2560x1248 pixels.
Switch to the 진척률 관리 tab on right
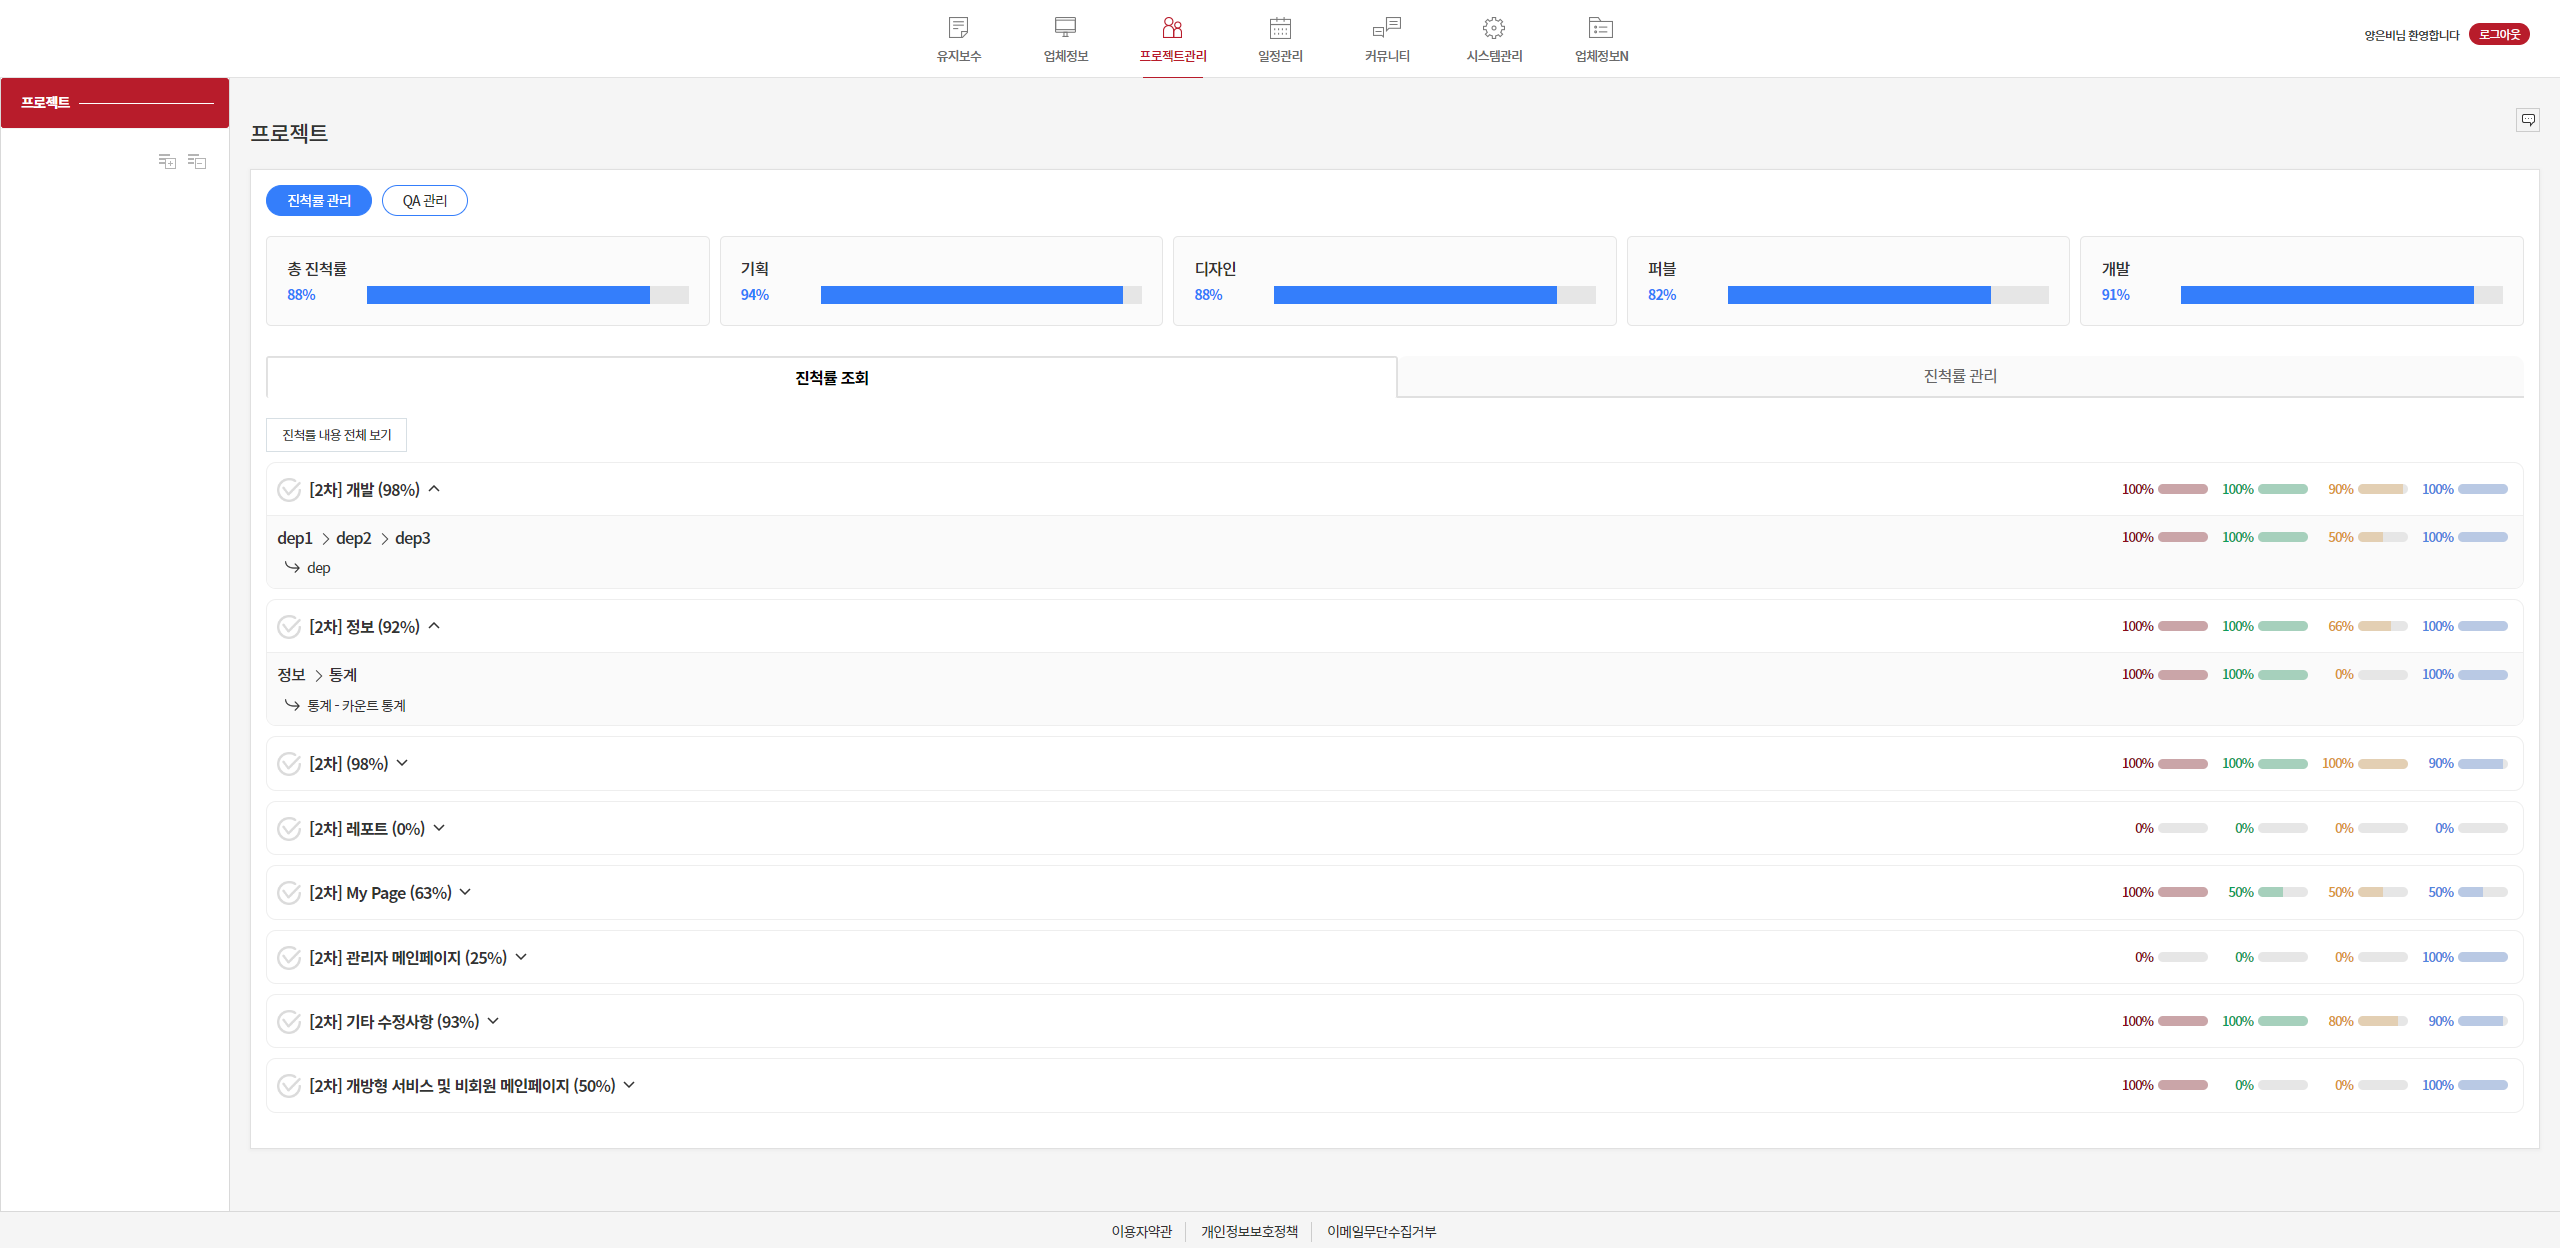1959,376
